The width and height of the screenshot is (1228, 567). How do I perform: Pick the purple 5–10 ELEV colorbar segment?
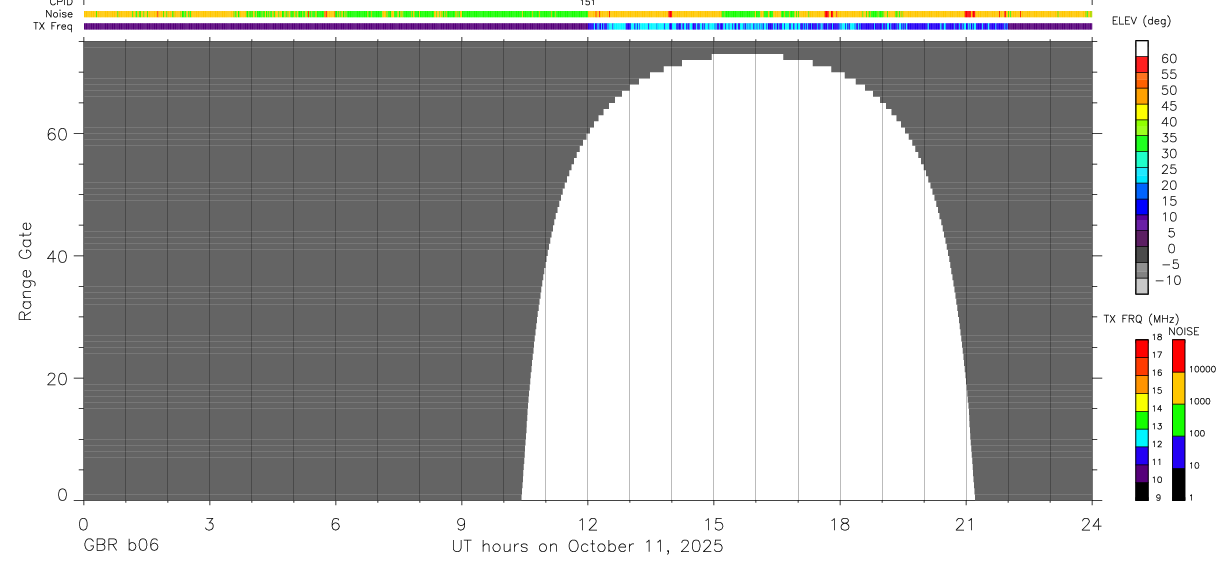tap(1141, 223)
